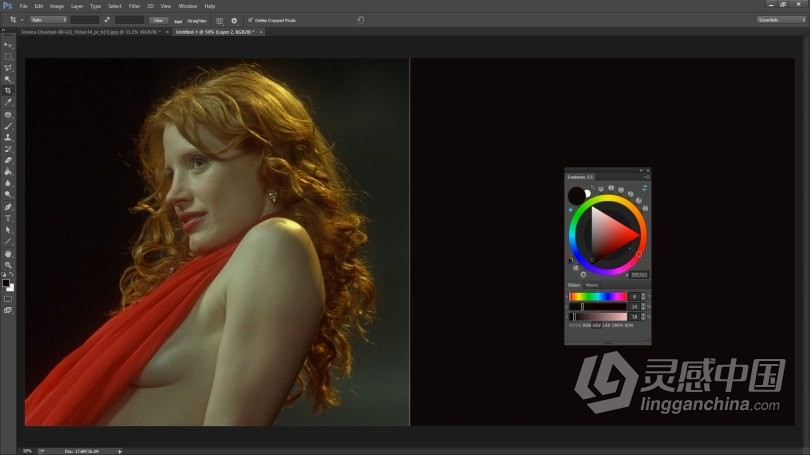
Task: Collapse the Coolorus panel to icons
Action: (642, 170)
